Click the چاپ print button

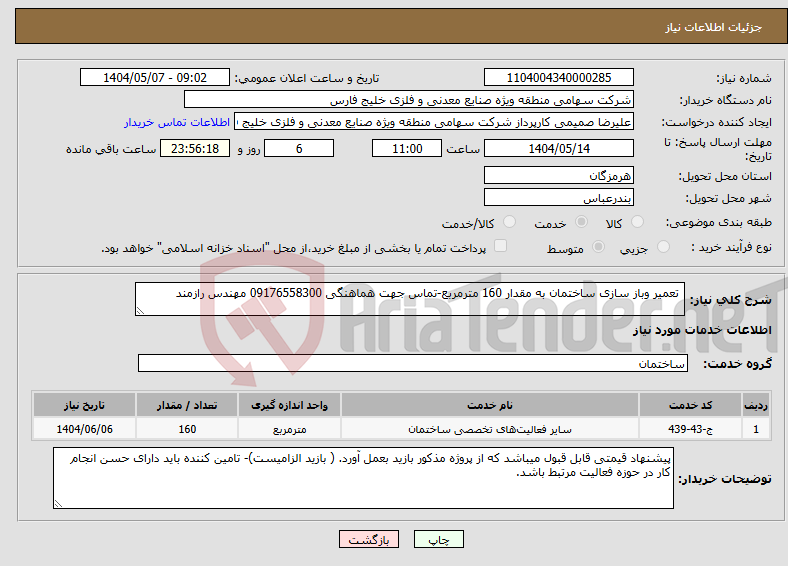point(439,539)
